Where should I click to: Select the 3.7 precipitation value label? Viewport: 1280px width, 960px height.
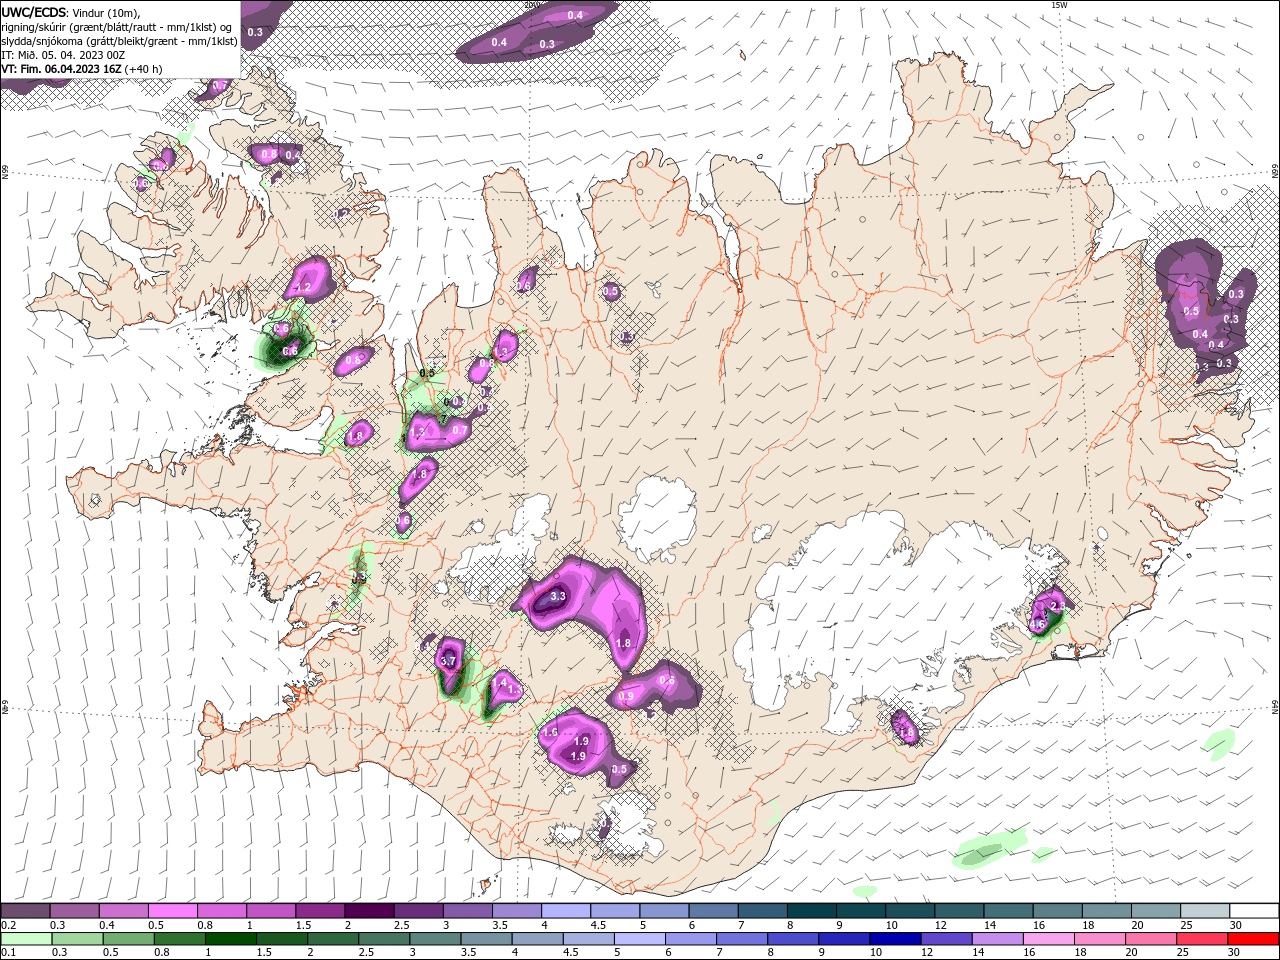point(448,661)
